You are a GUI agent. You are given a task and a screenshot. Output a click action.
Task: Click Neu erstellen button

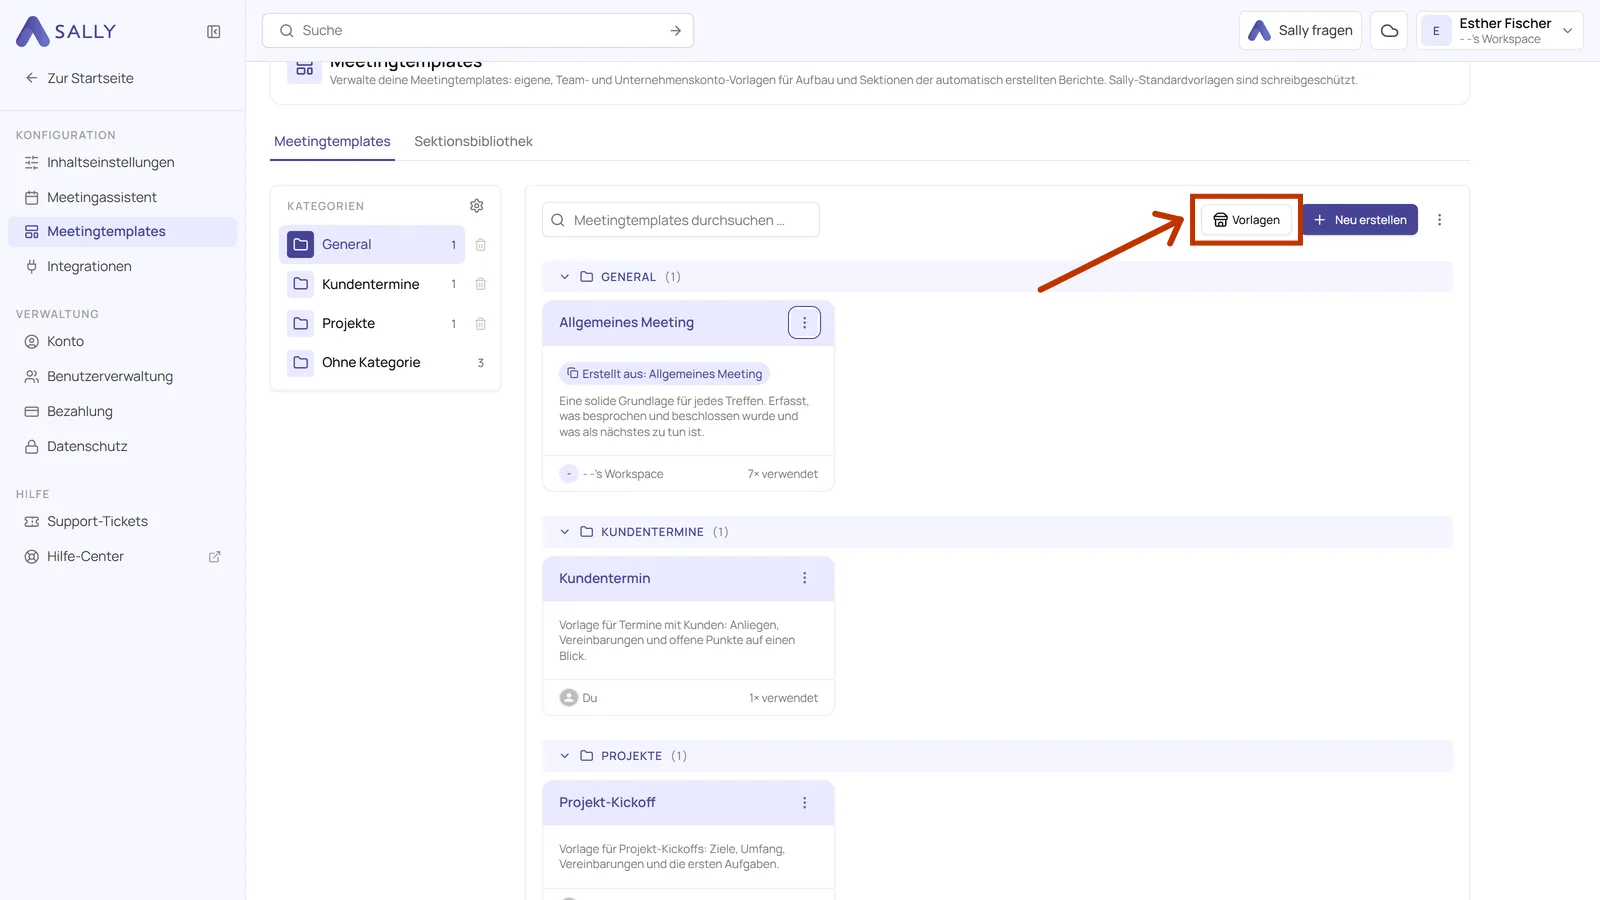coord(1360,220)
